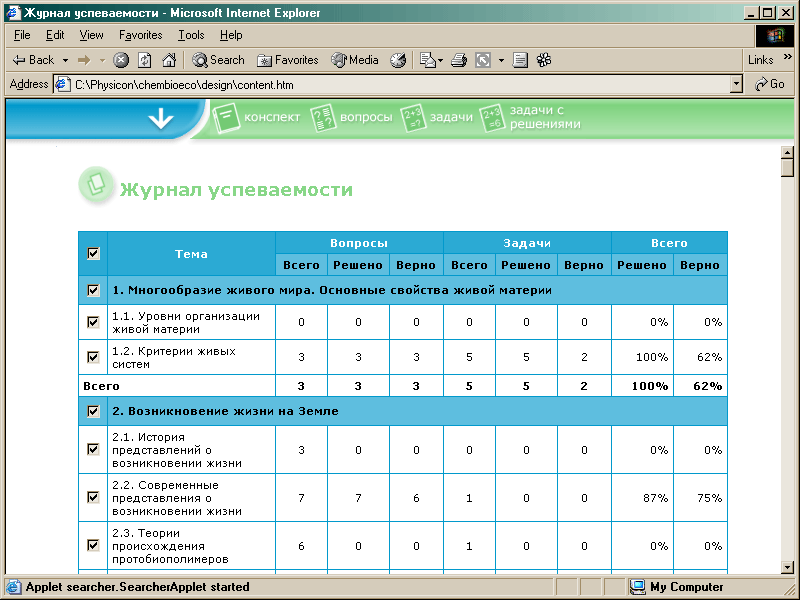Uncheck 1.2 Критерии живых систем checkbox

pyautogui.click(x=93, y=357)
